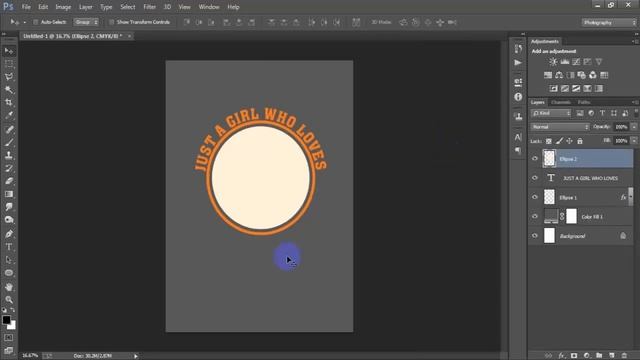Open the File menu

click(x=26, y=7)
